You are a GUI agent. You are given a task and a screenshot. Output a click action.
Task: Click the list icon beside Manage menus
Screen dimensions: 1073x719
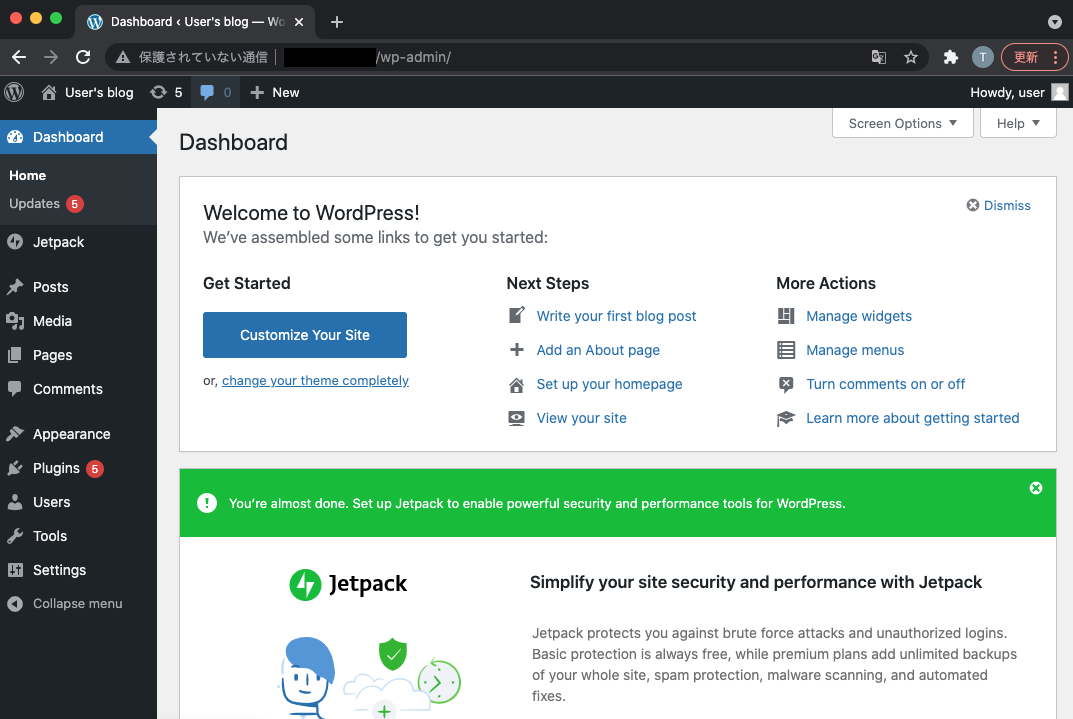point(786,350)
